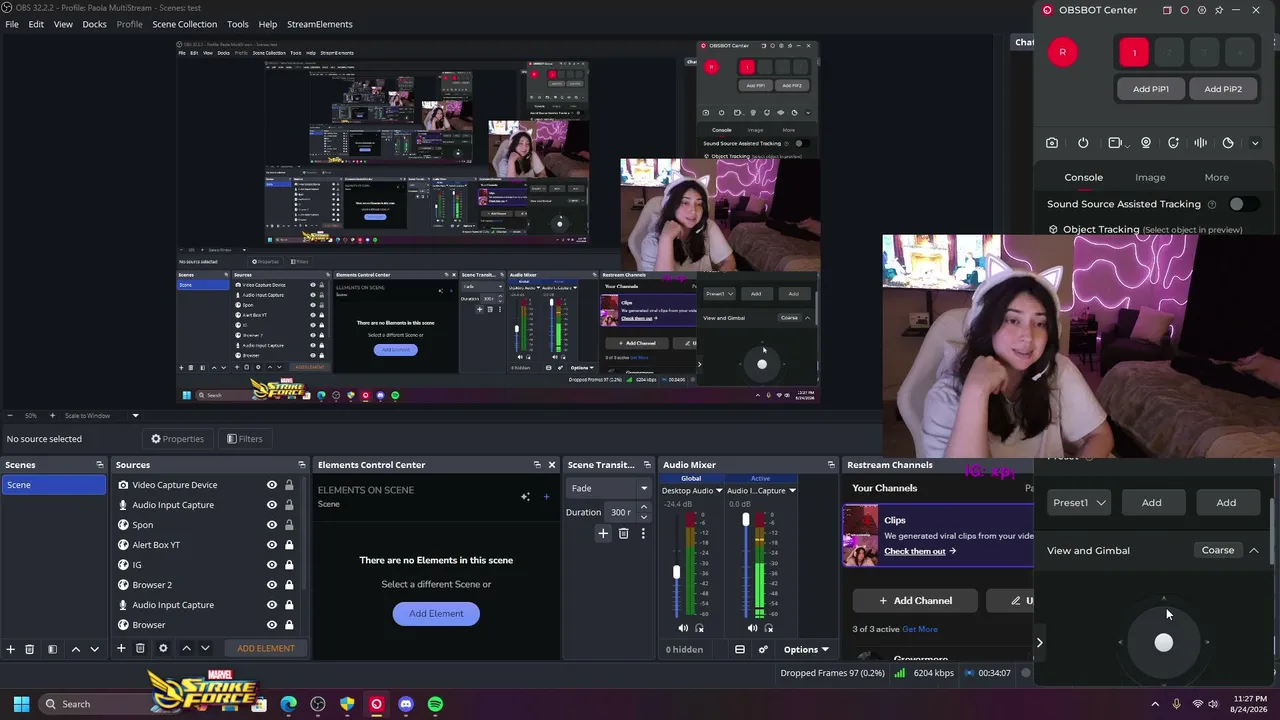Screen dimensions: 1280x720
Task: Add a new source with plus icon
Action: (121, 649)
